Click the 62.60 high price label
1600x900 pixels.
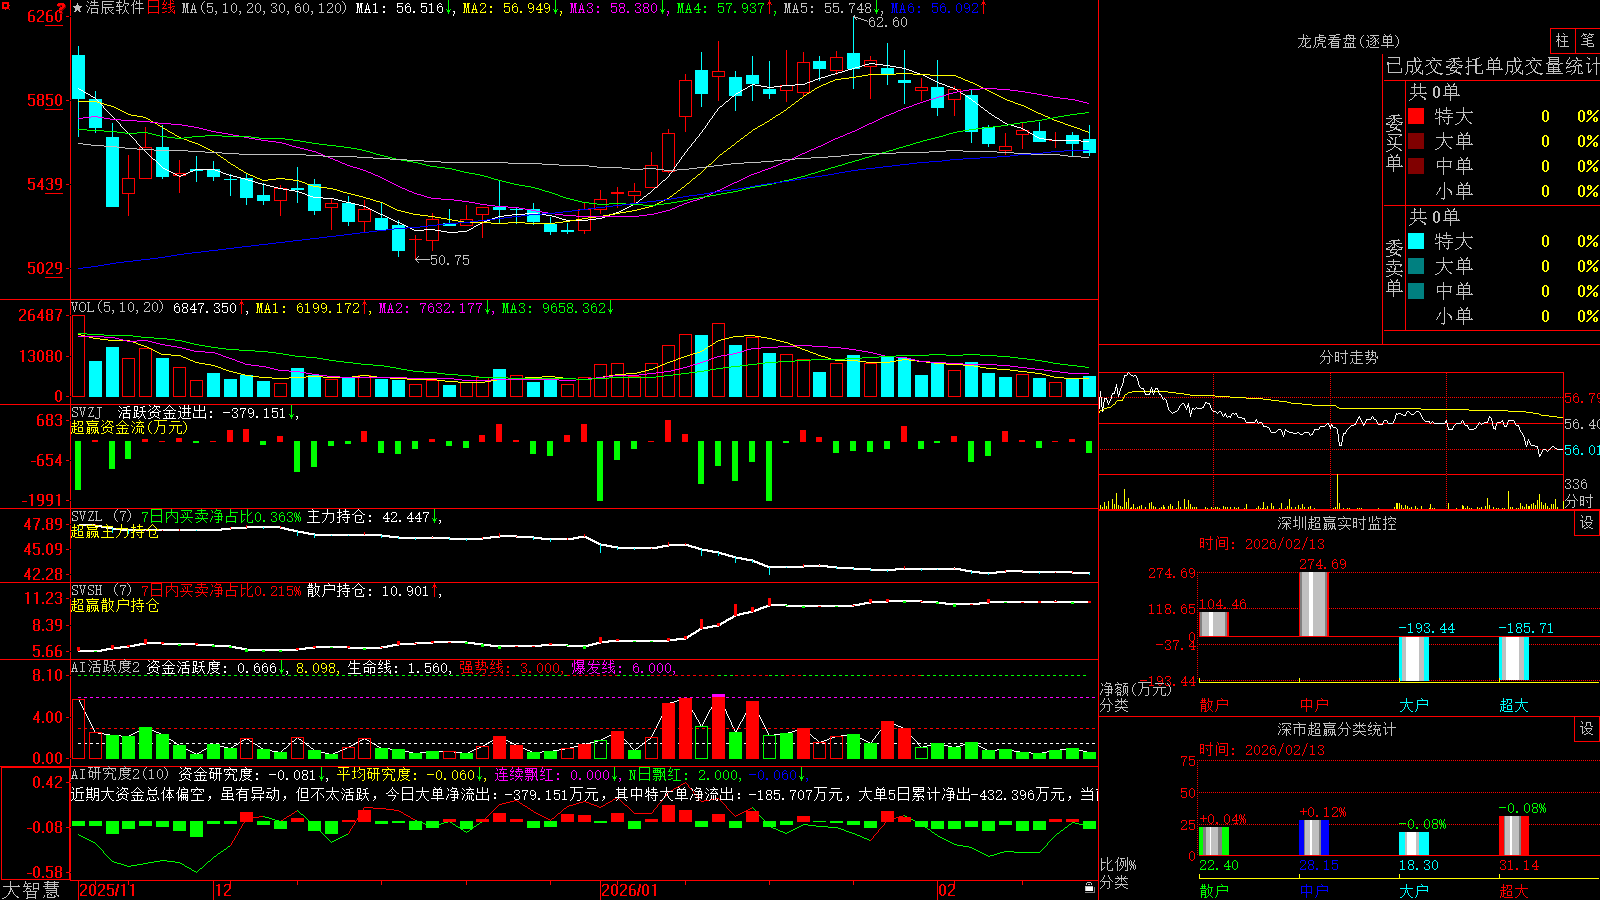[888, 22]
